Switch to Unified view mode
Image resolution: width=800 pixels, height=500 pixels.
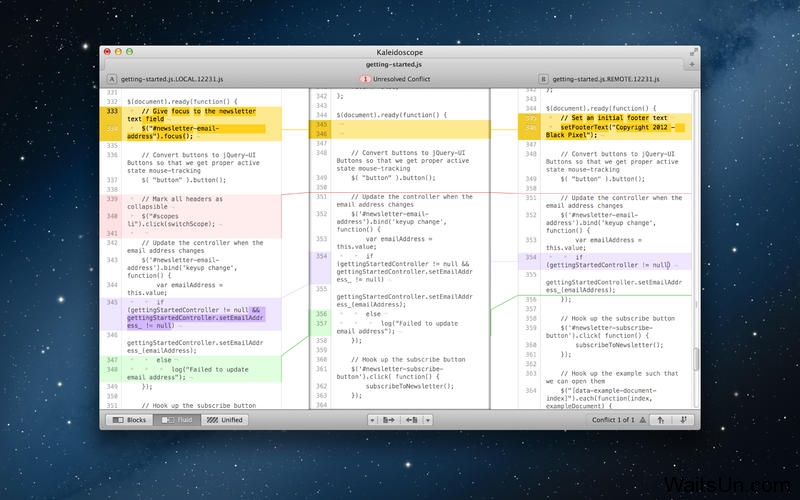click(225, 420)
